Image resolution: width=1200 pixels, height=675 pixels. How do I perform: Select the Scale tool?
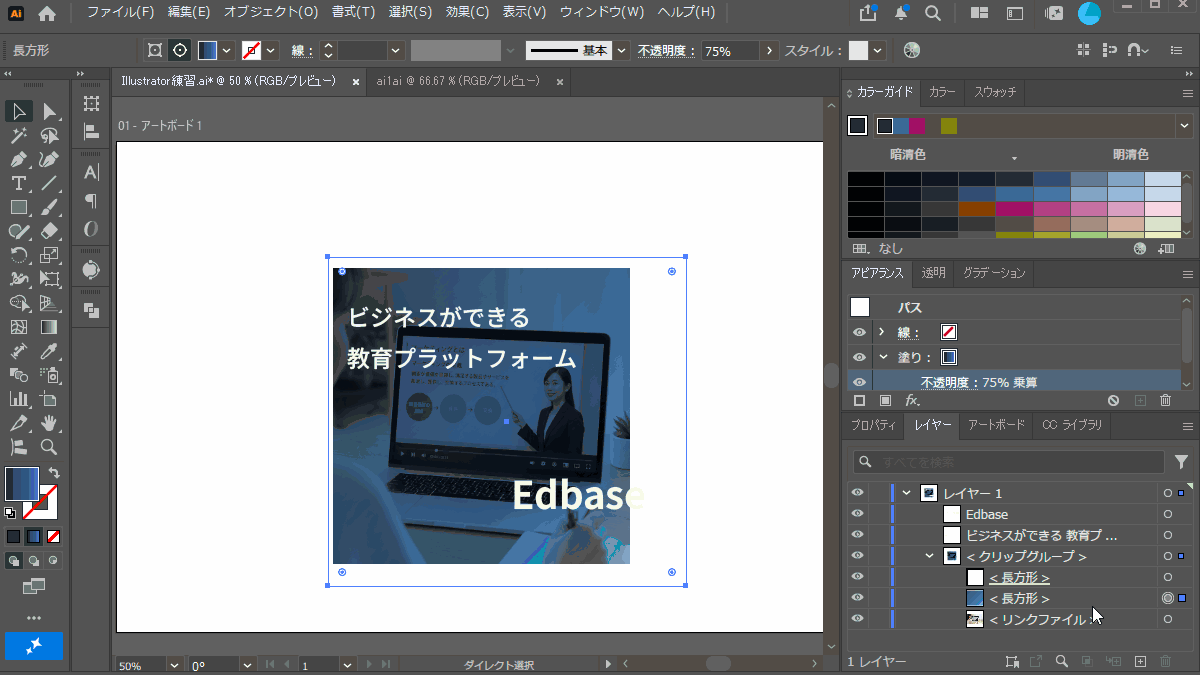(x=49, y=255)
